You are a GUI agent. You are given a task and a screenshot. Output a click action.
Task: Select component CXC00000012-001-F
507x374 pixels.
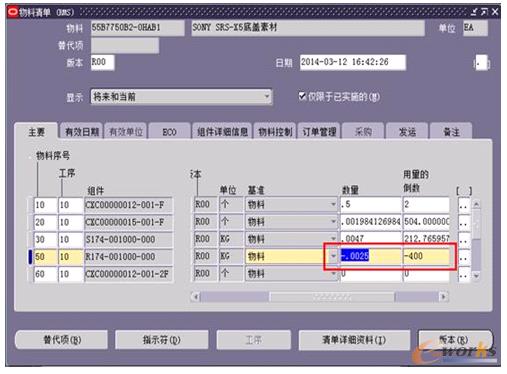pyautogui.click(x=129, y=205)
